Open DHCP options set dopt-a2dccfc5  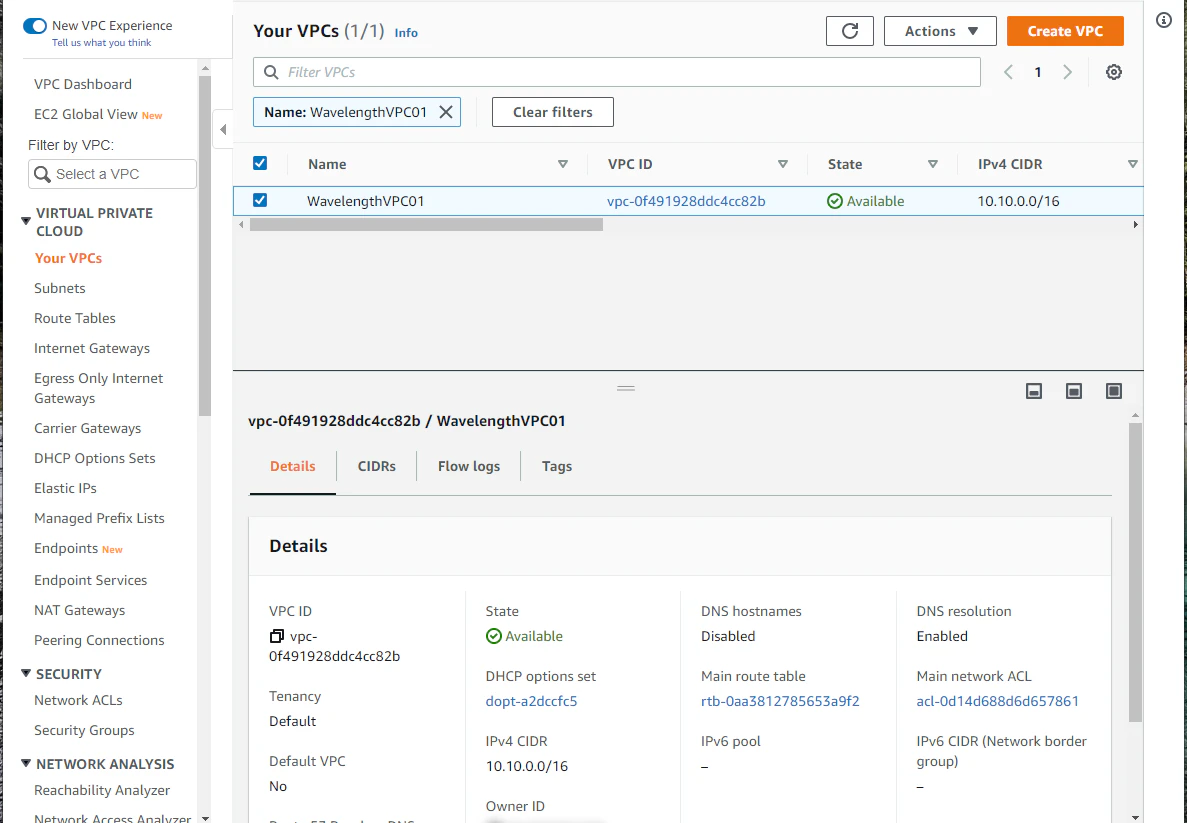(x=531, y=701)
